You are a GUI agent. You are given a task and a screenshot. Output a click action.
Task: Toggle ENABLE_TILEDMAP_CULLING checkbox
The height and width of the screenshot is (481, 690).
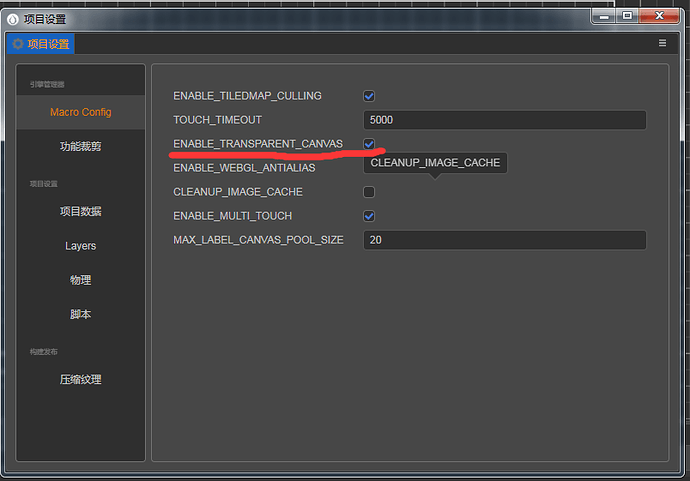click(x=369, y=96)
